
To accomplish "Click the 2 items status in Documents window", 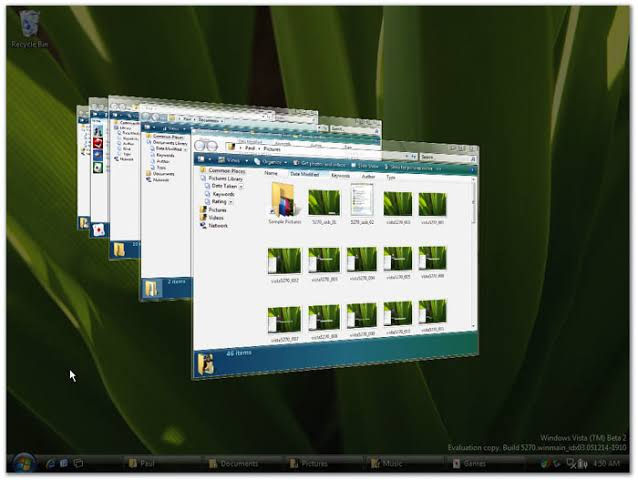I will pyautogui.click(x=176, y=281).
